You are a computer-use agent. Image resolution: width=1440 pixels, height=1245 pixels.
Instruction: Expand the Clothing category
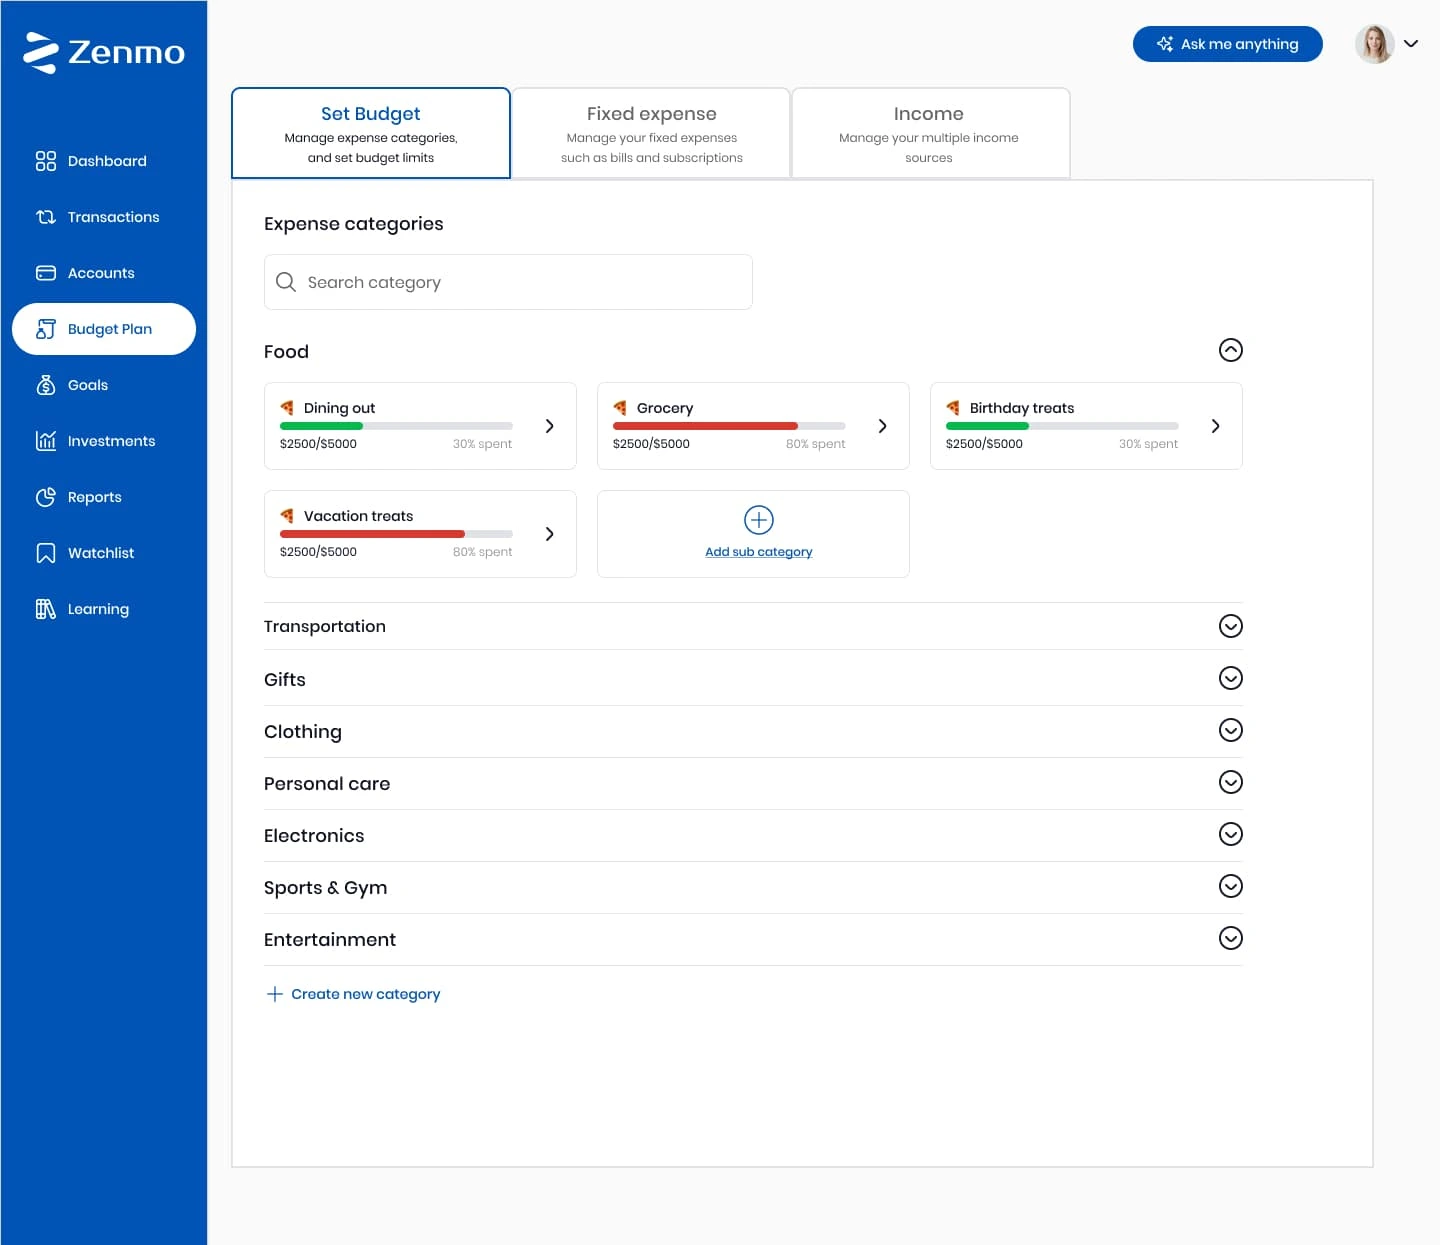pyautogui.click(x=1231, y=730)
